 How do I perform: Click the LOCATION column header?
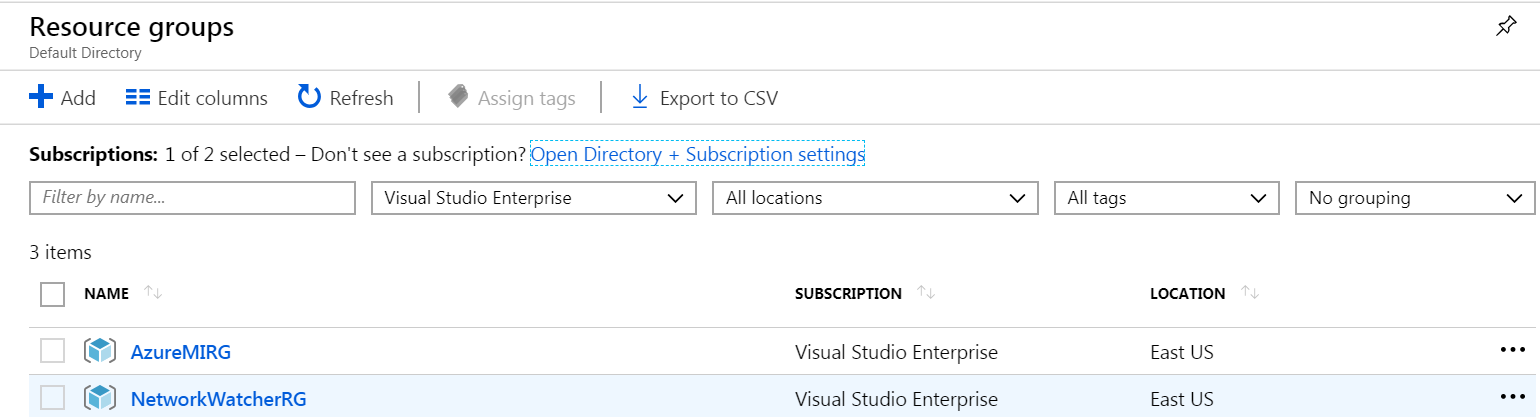(1187, 294)
